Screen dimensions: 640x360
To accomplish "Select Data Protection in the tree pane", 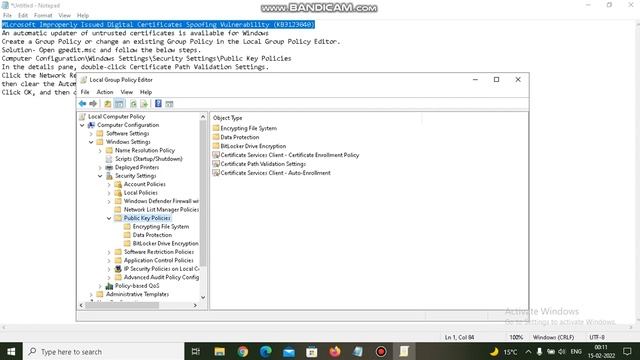I will click(x=152, y=235).
